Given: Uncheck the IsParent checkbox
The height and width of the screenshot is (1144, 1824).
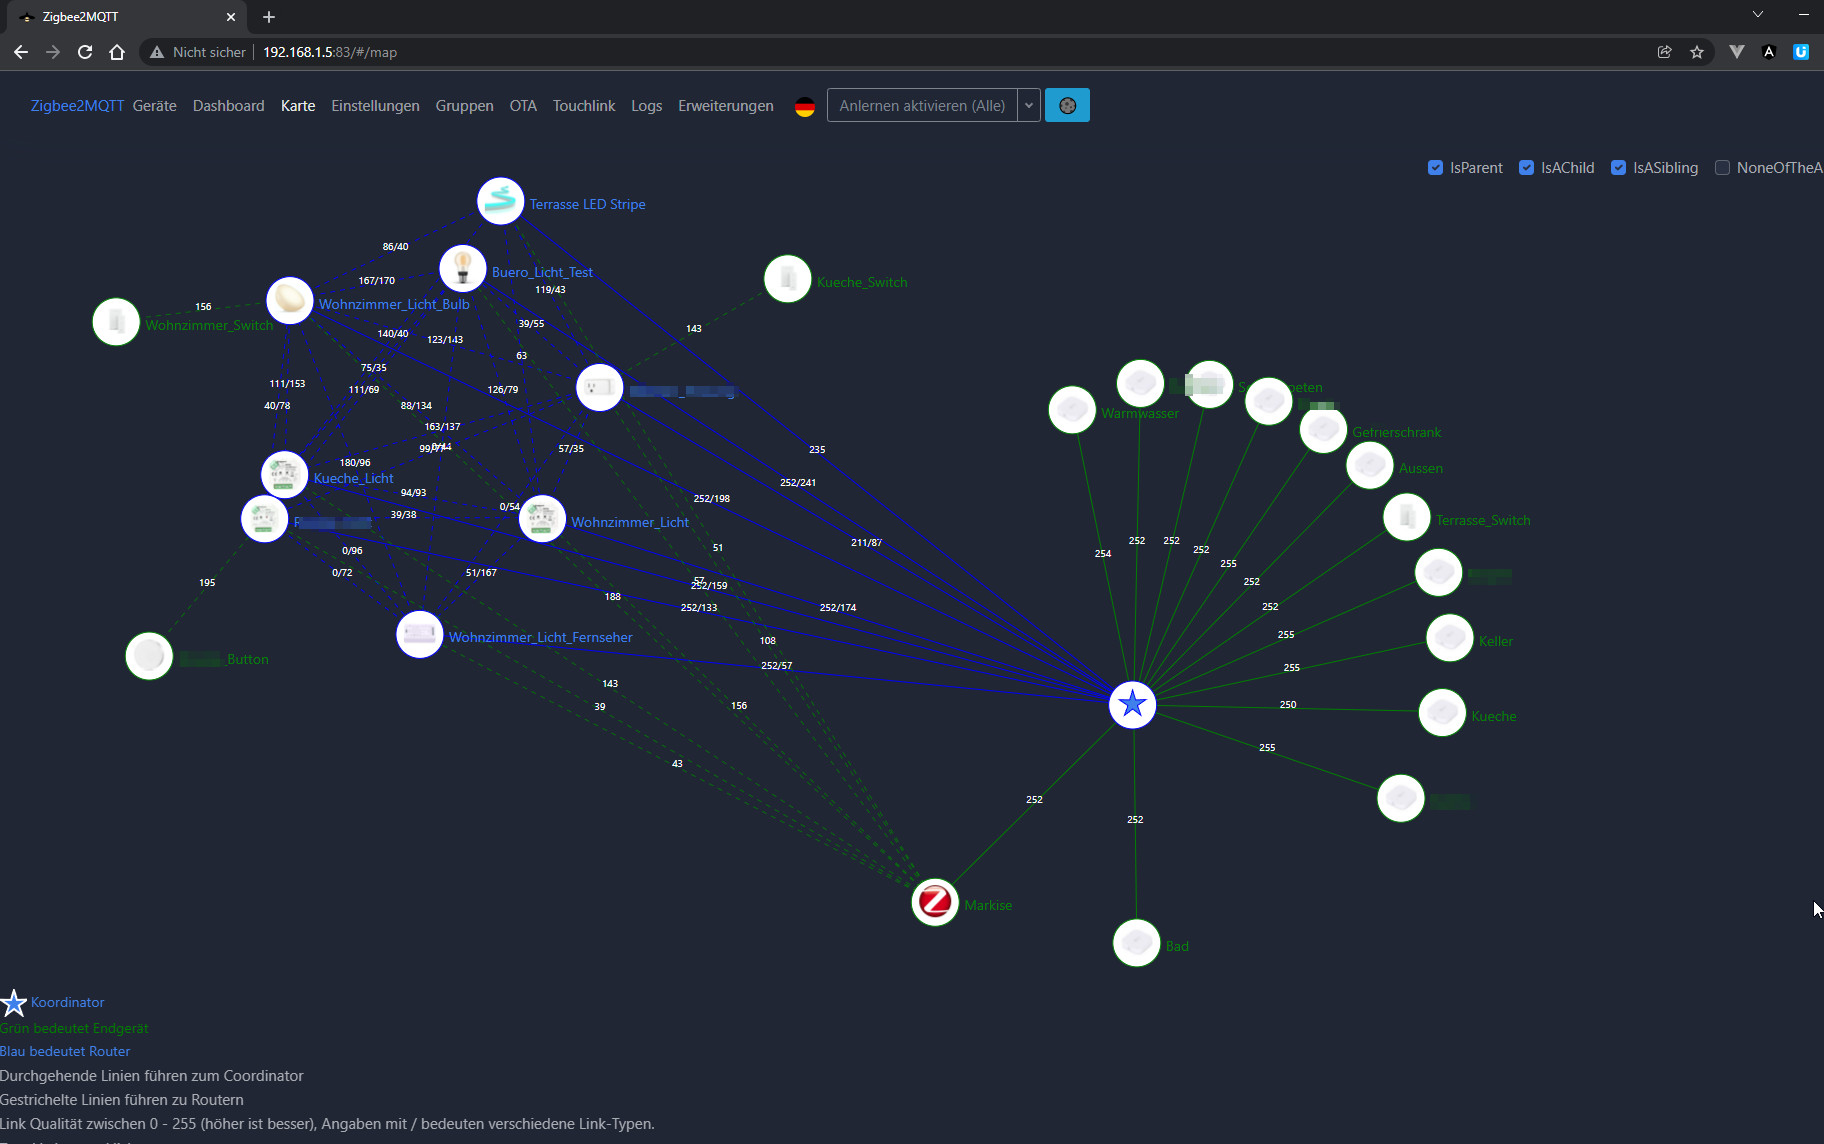Looking at the screenshot, I should [1435, 168].
